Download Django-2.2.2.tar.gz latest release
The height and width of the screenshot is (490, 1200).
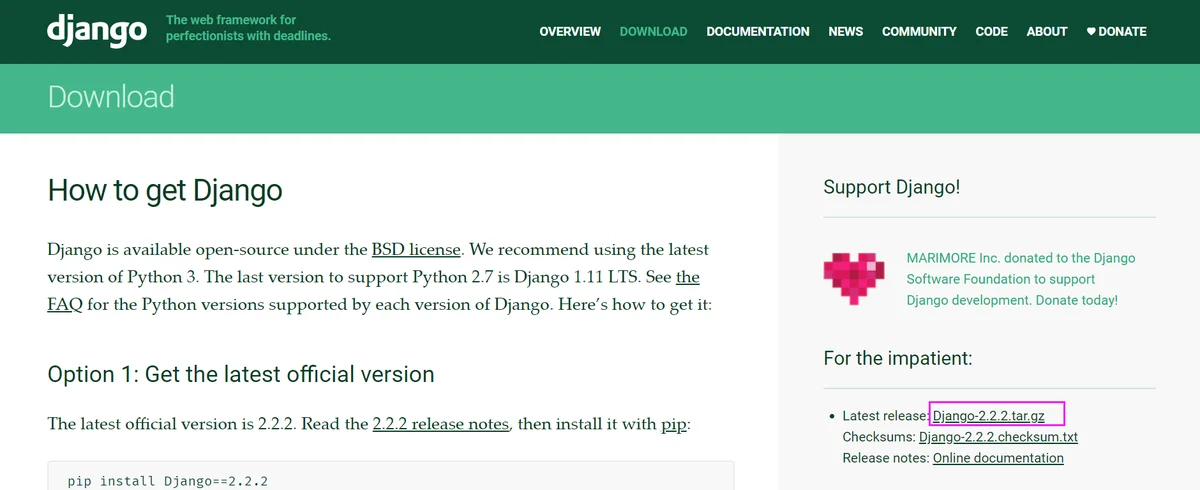tap(988, 415)
